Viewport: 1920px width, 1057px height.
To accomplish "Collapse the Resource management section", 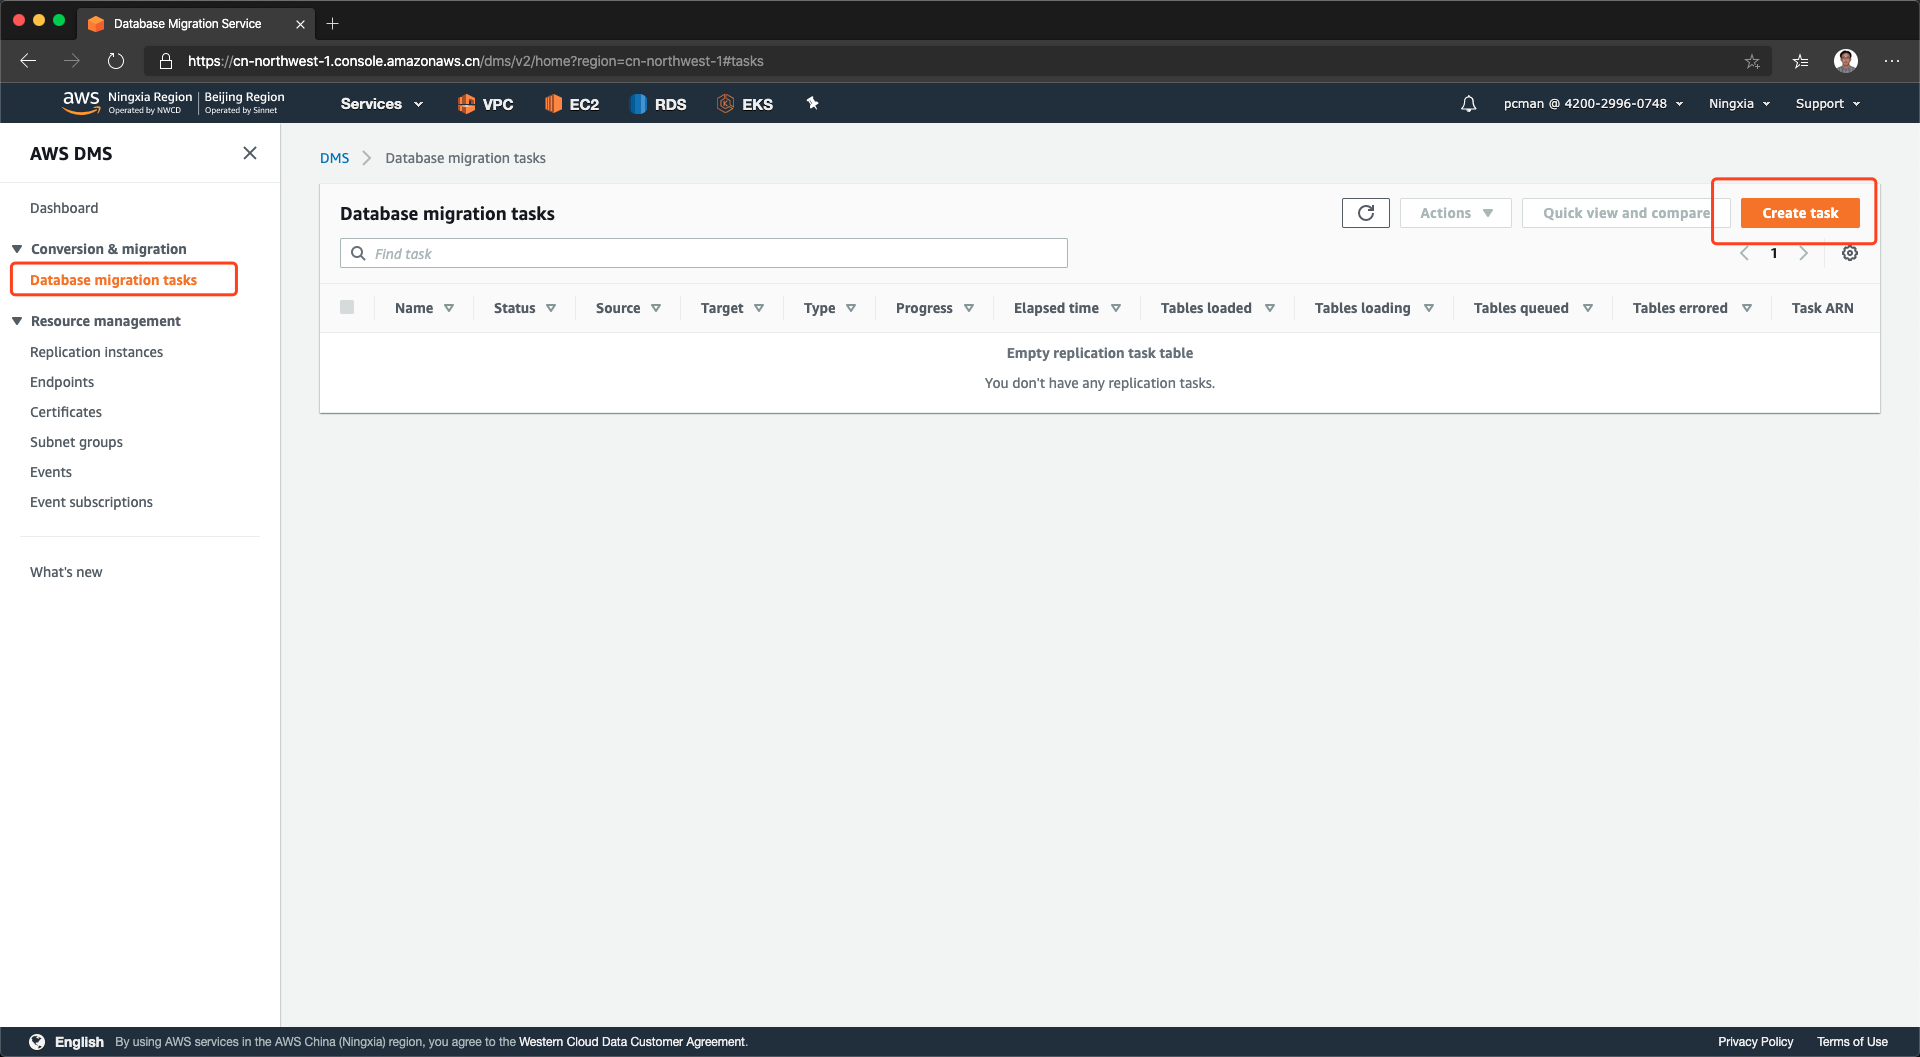I will pyautogui.click(x=17, y=321).
